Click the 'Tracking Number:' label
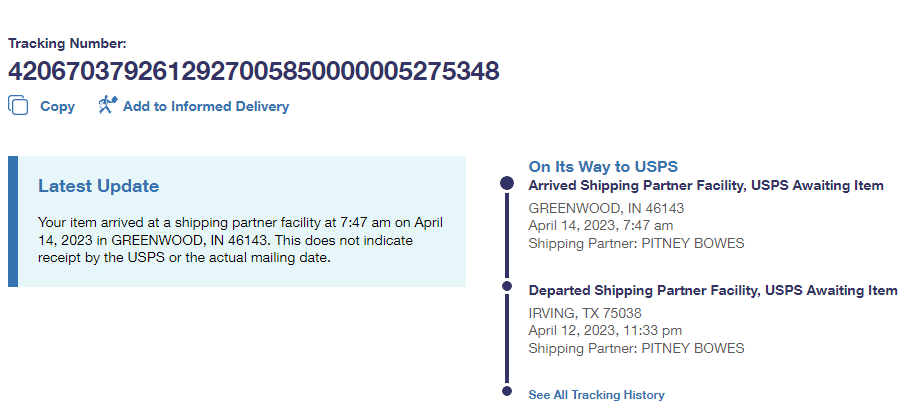Image resolution: width=914 pixels, height=410 pixels. [67, 43]
